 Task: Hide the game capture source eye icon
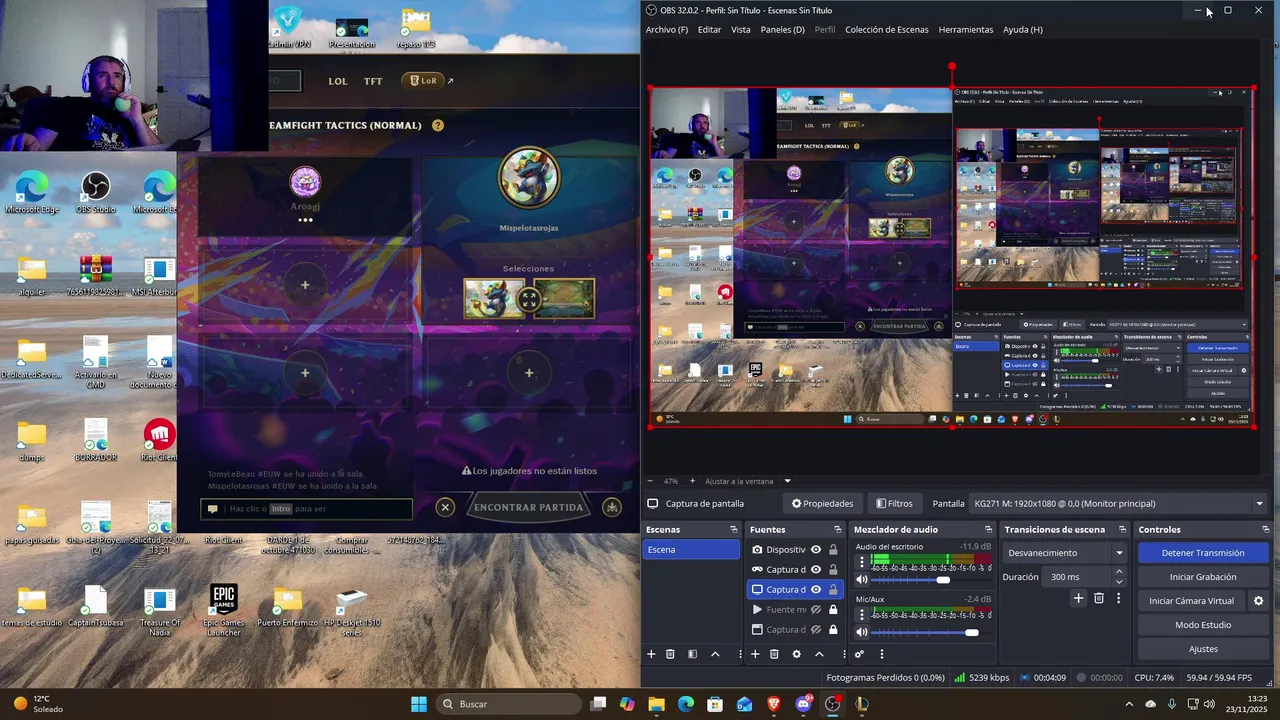pos(816,570)
